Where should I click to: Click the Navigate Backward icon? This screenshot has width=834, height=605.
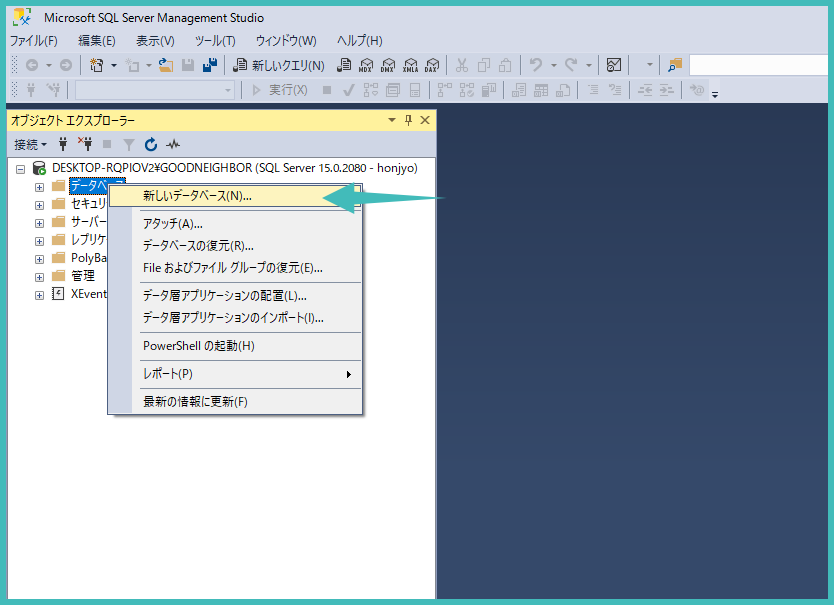pos(32,65)
